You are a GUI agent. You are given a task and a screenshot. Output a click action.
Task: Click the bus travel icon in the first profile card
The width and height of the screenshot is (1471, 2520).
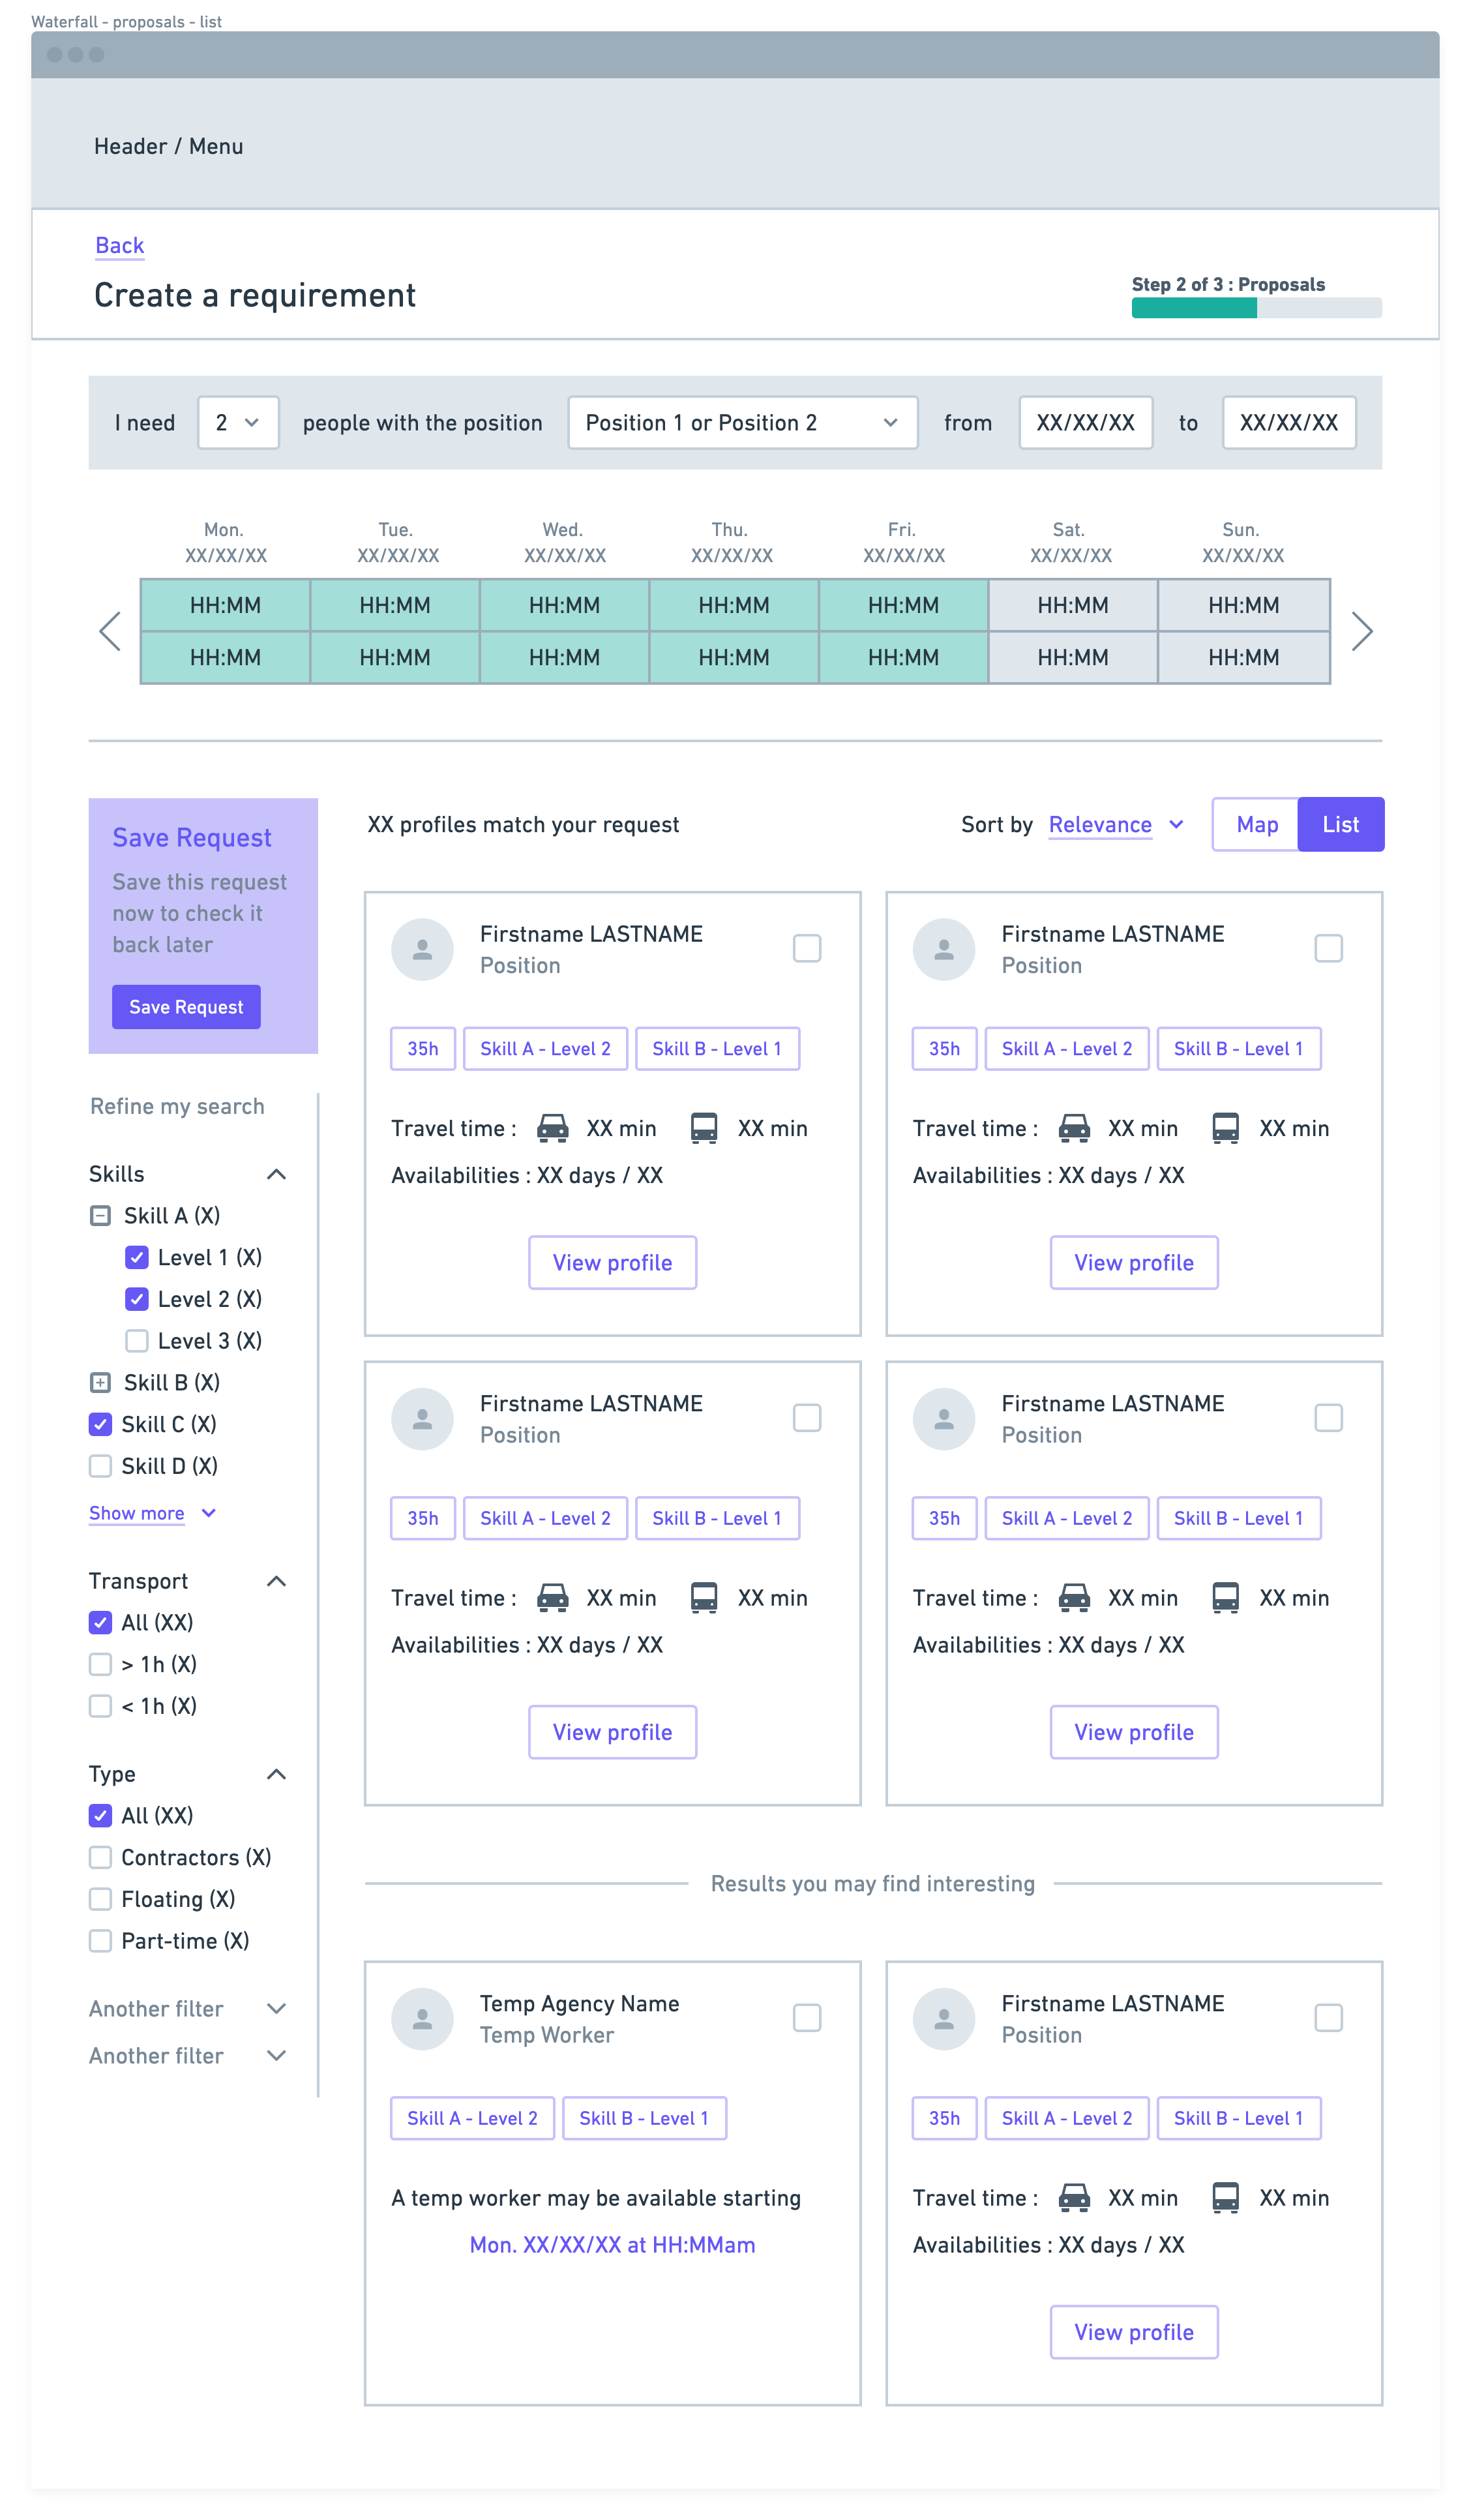[x=704, y=1128]
